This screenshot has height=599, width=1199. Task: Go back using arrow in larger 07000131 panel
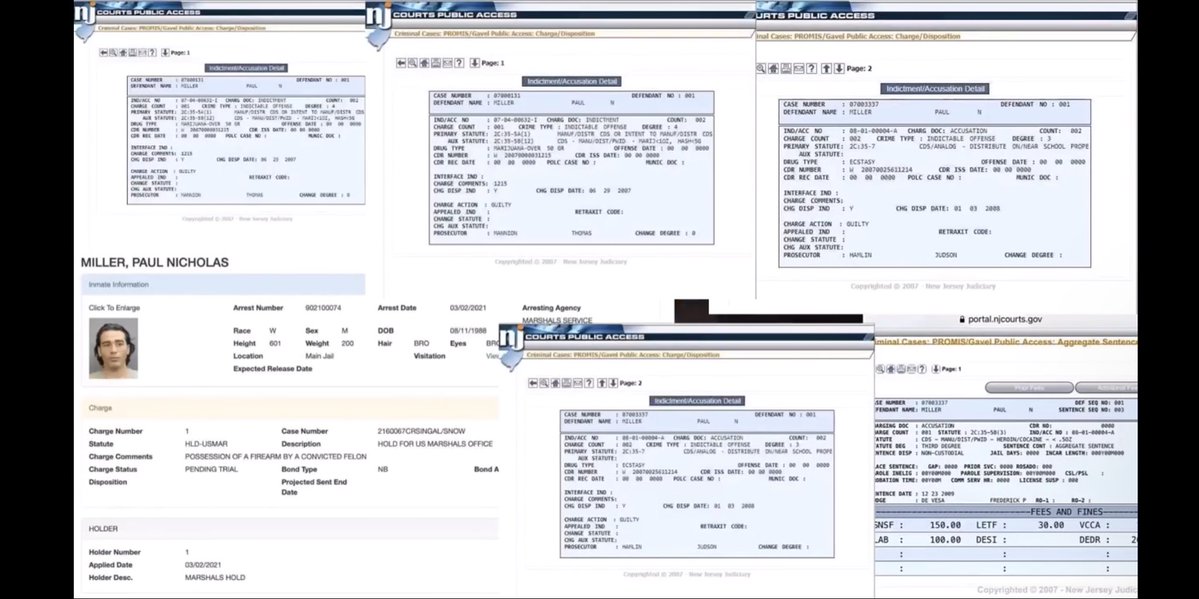(x=401, y=63)
